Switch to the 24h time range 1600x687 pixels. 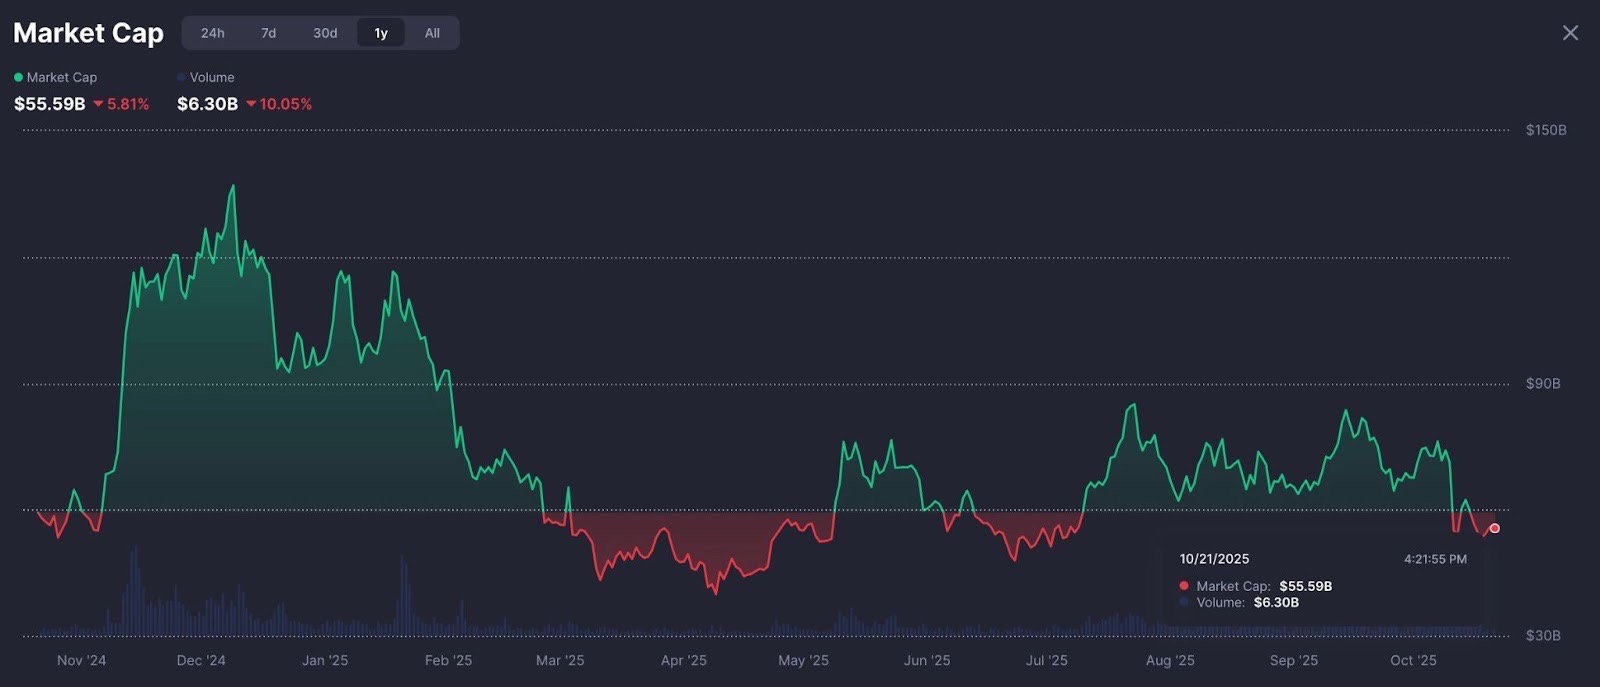(x=212, y=33)
